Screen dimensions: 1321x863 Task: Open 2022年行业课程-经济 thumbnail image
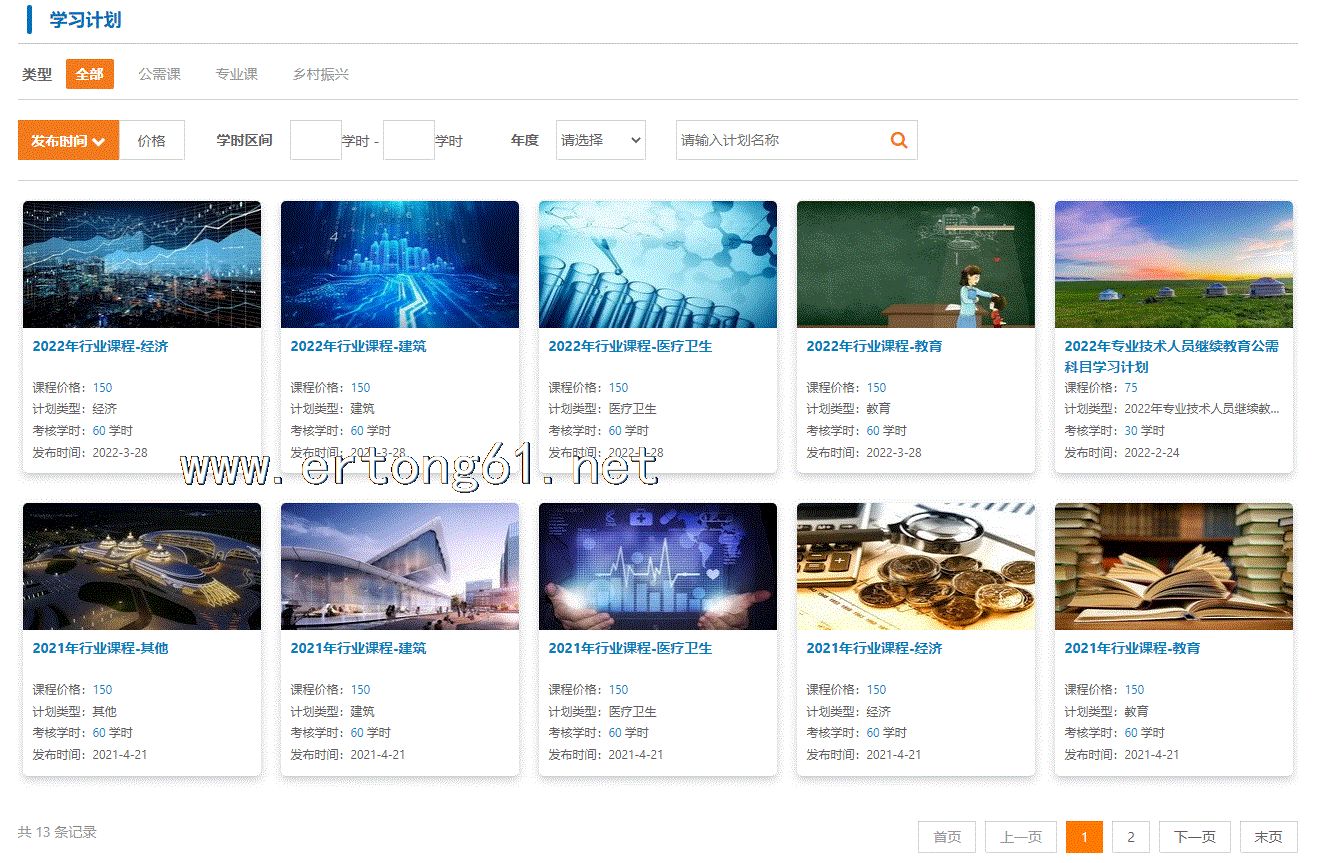(x=142, y=264)
